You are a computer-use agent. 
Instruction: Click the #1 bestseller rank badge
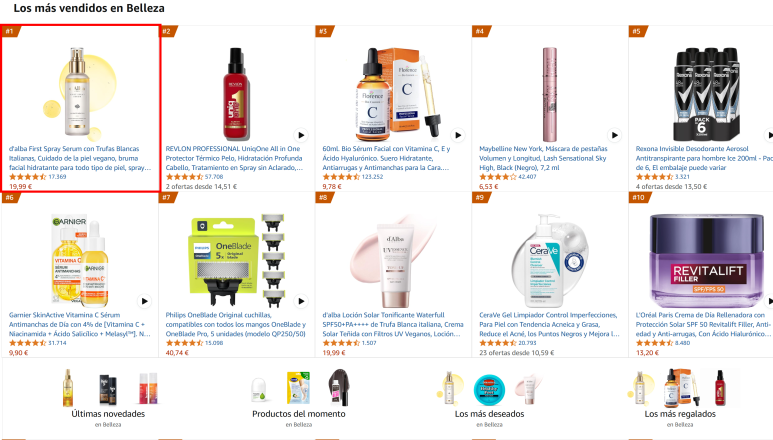[x=11, y=31]
